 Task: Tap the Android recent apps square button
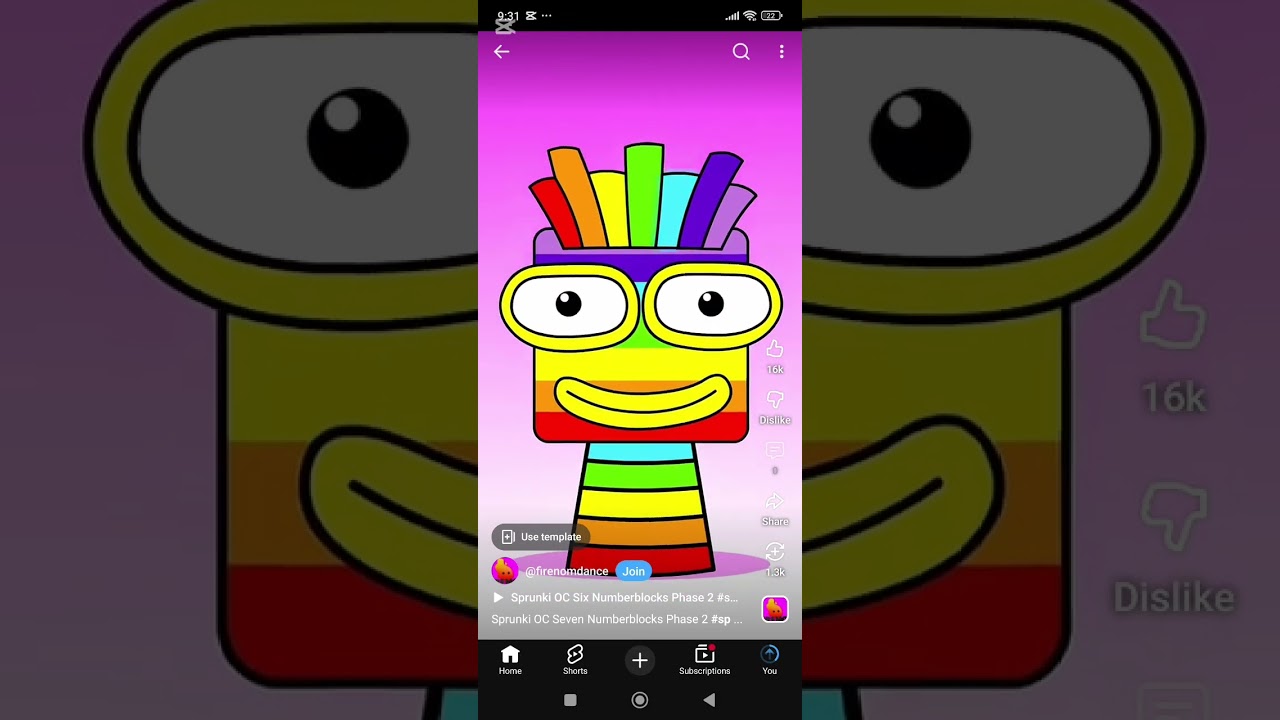pyautogui.click(x=570, y=700)
